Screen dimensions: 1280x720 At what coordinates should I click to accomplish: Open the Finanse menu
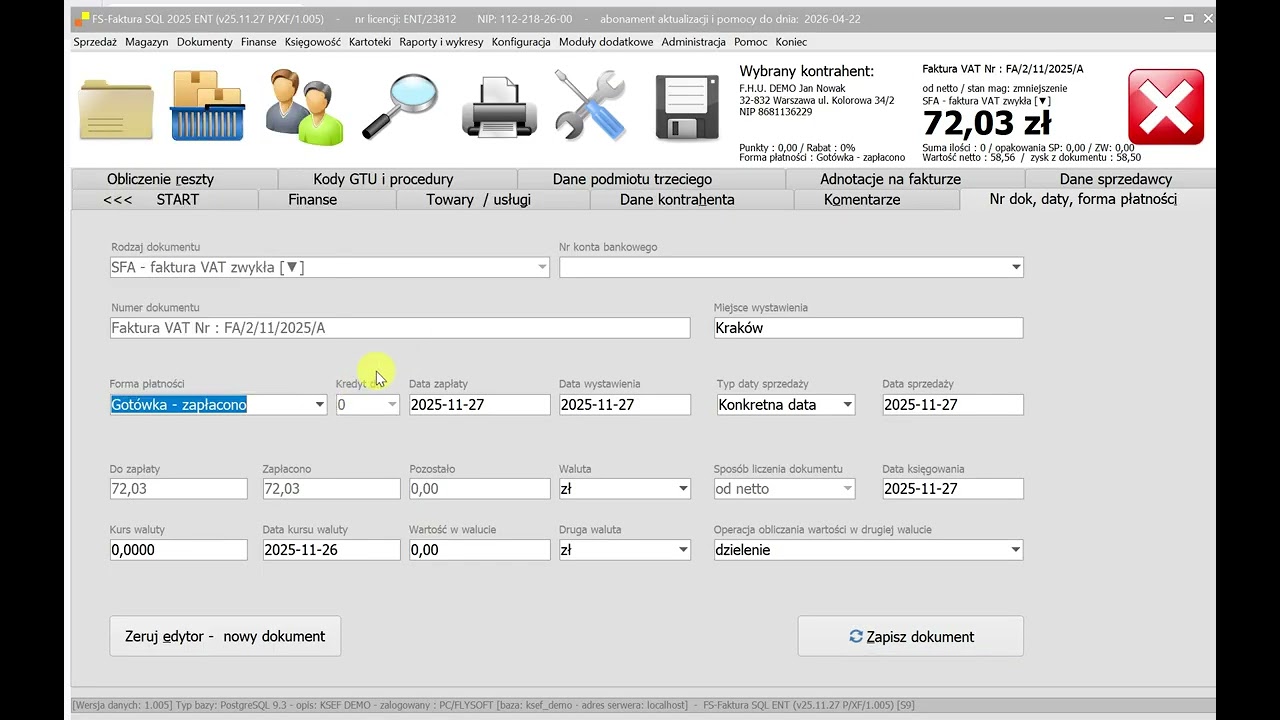point(259,42)
